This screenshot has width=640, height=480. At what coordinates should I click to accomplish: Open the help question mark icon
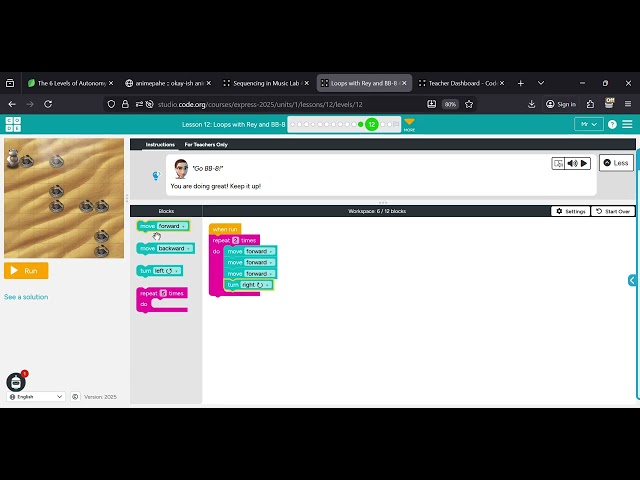612,124
